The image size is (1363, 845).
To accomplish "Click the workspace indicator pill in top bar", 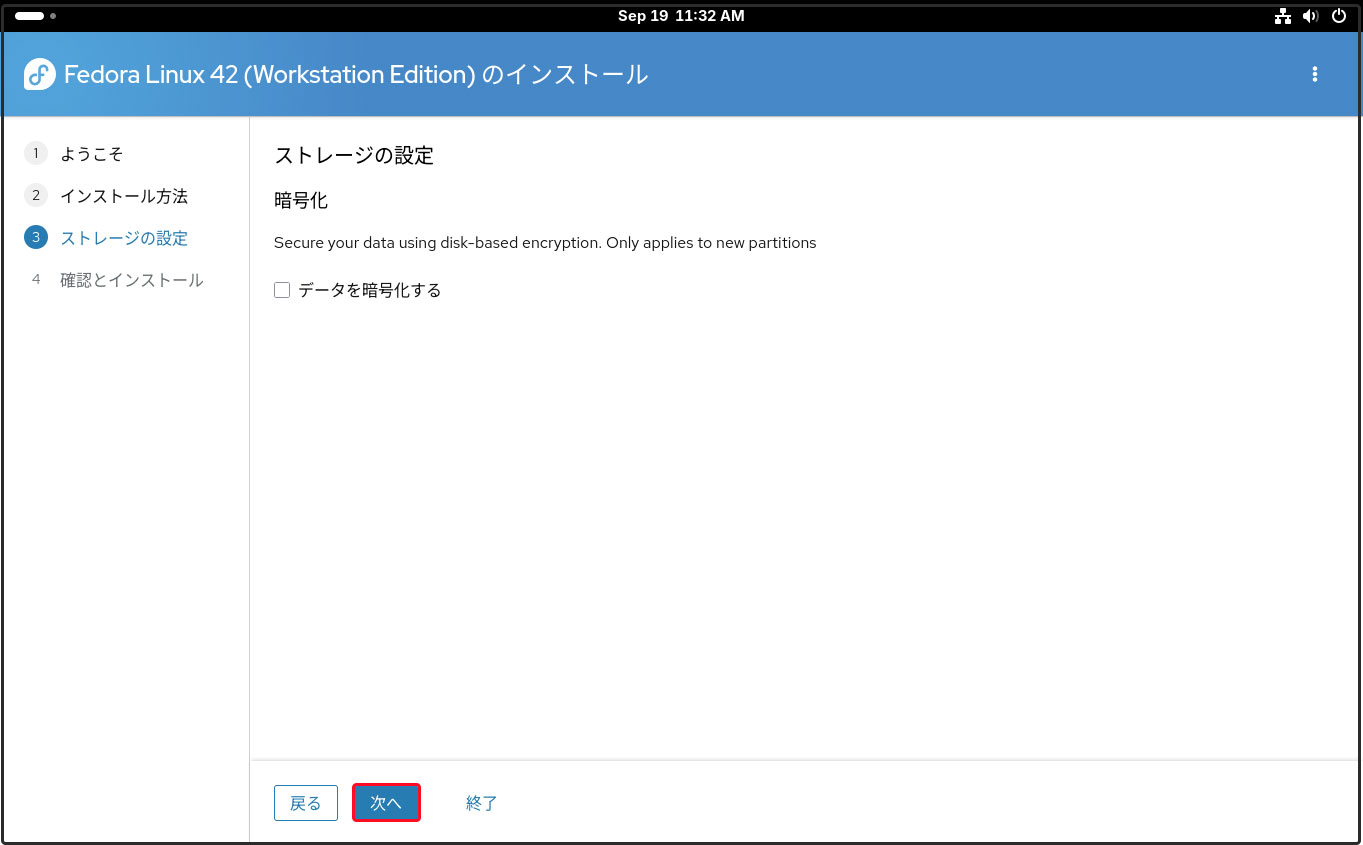I will tap(29, 16).
